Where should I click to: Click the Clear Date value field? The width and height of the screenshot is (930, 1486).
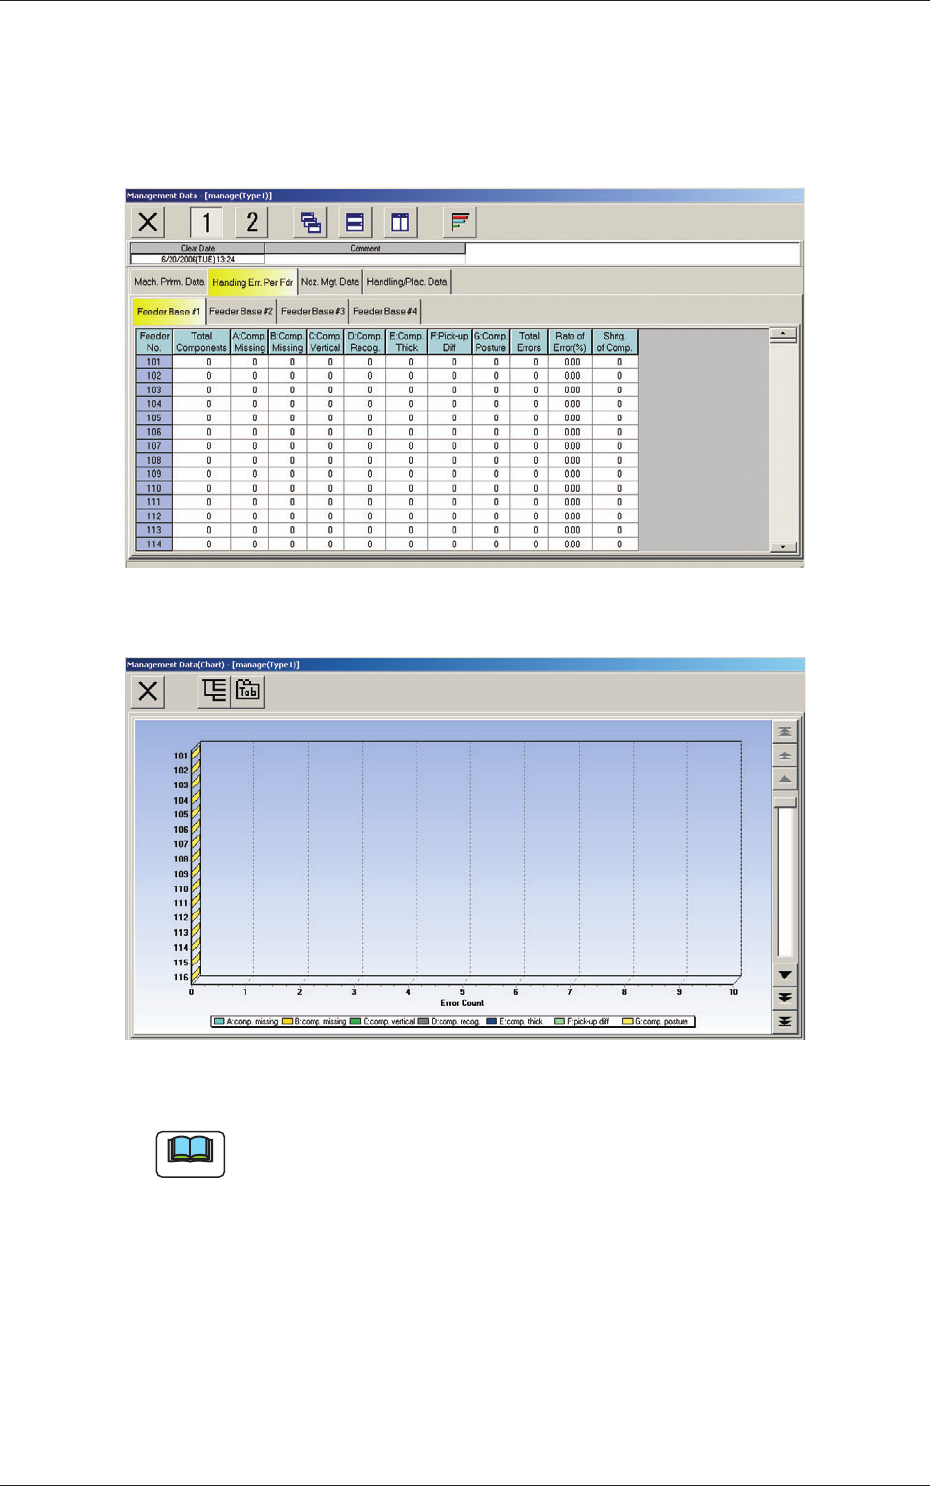(x=198, y=259)
